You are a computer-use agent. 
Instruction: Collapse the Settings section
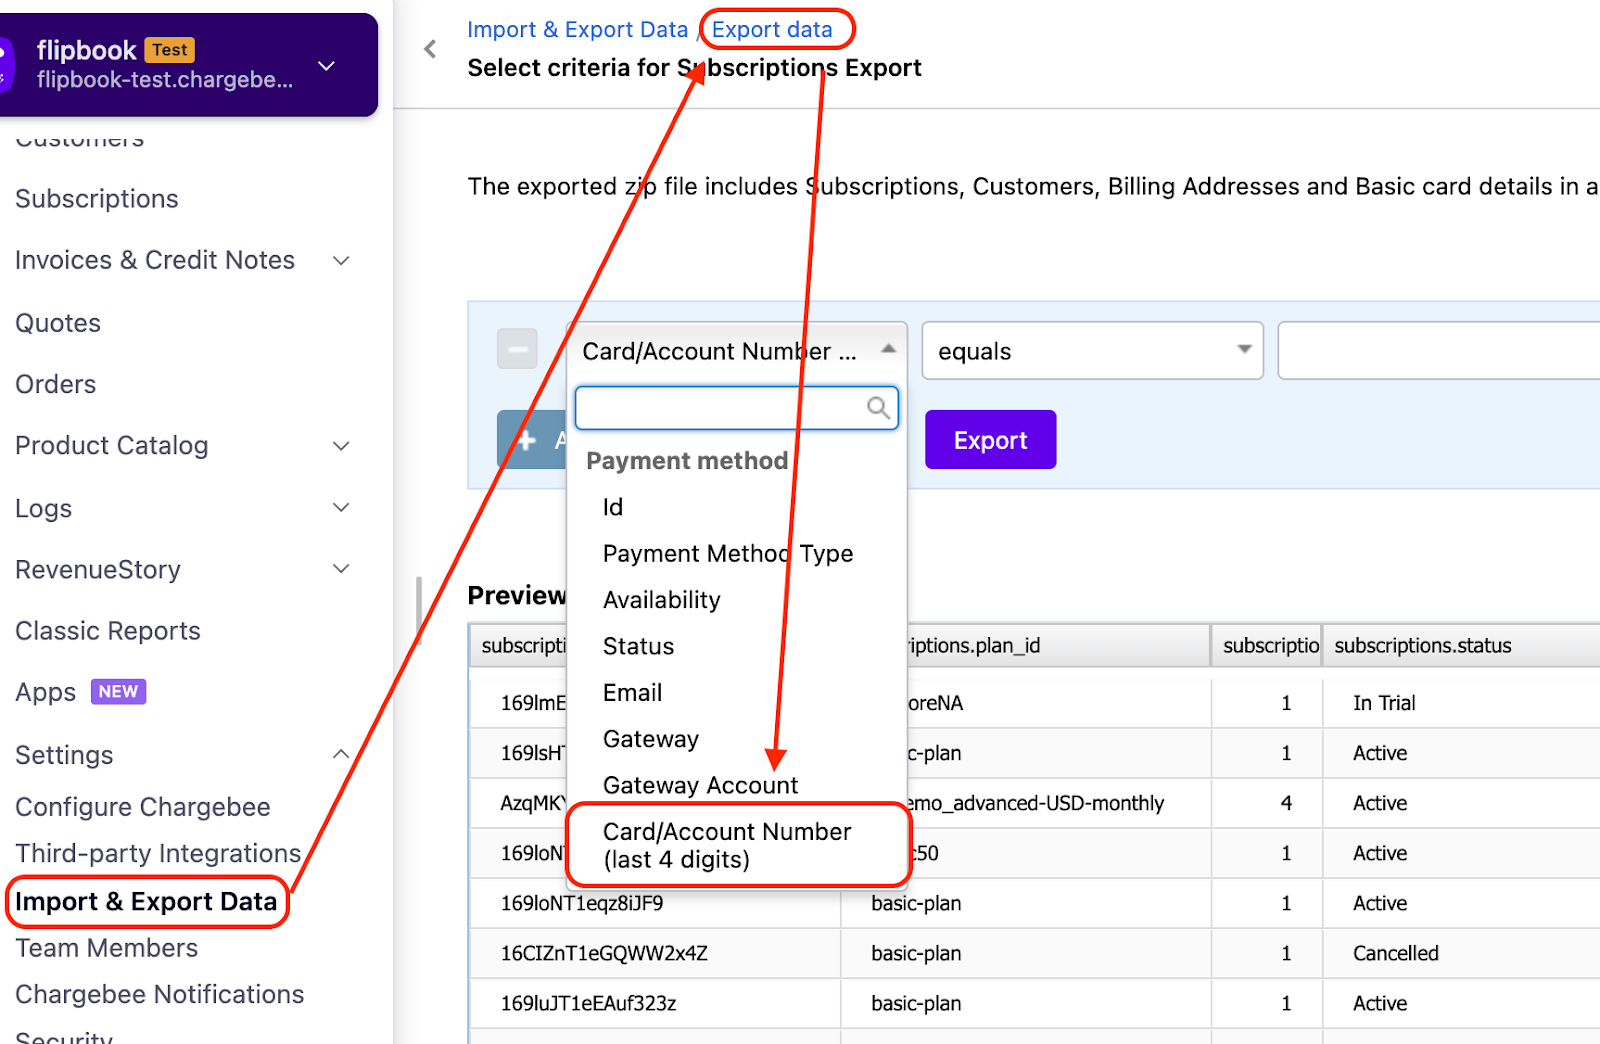[341, 755]
